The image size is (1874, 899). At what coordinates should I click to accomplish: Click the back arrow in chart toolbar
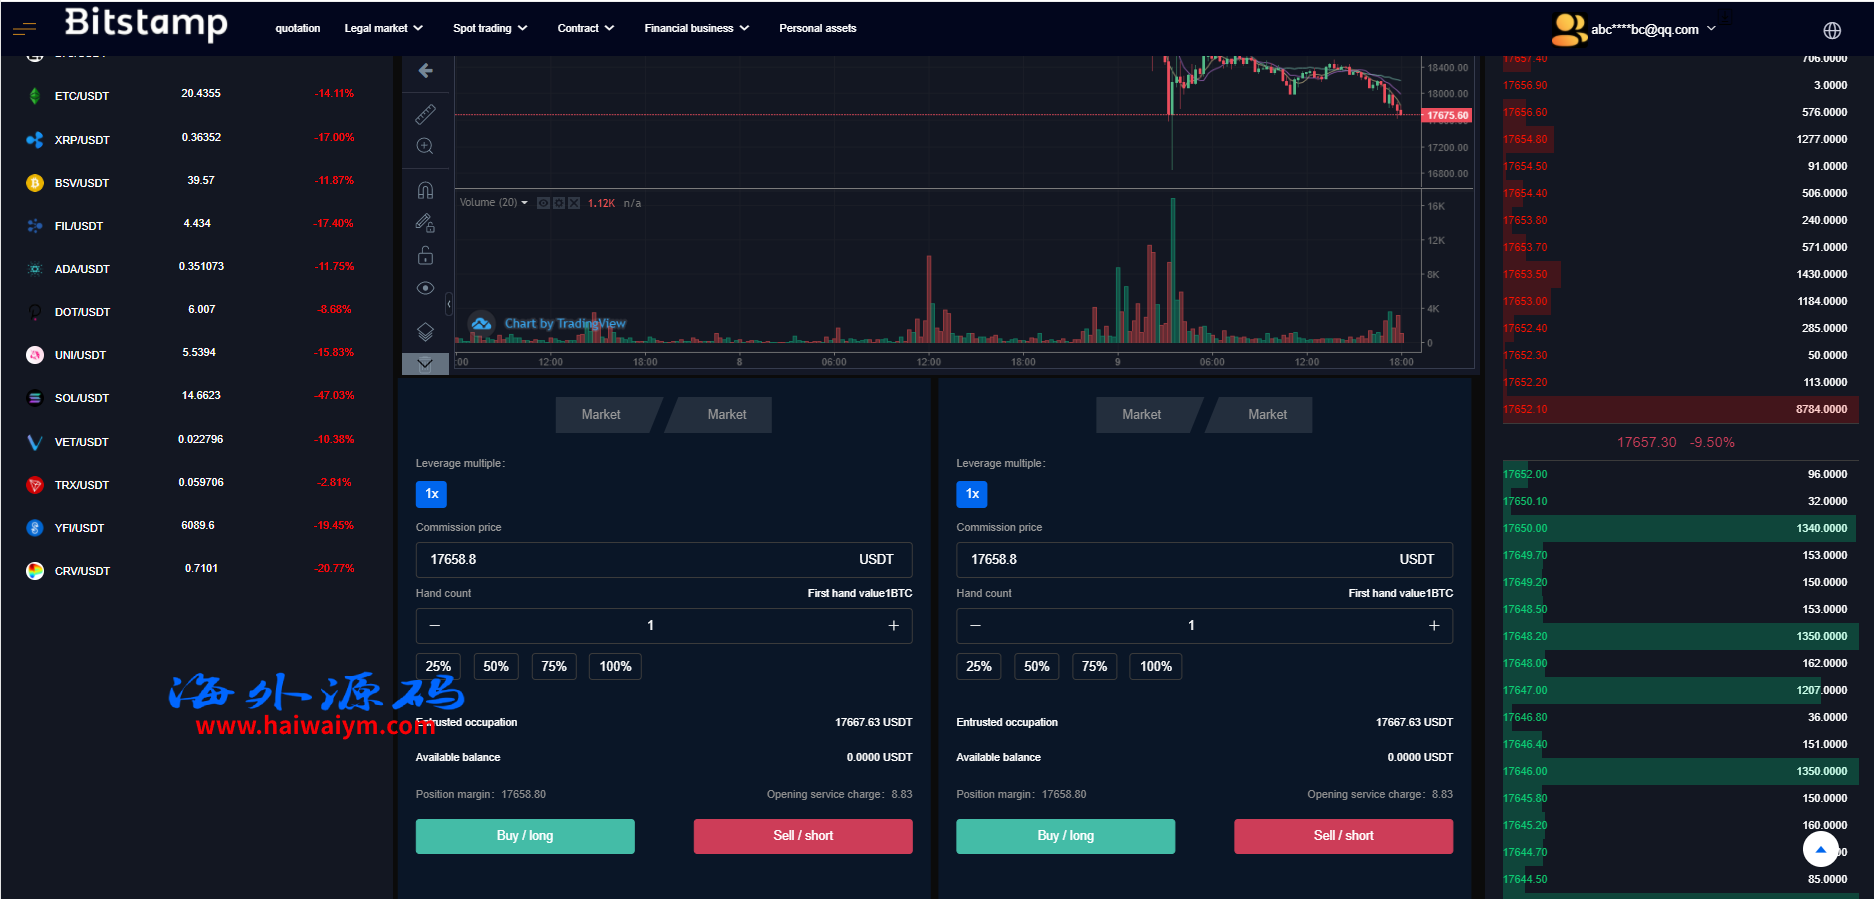click(x=425, y=71)
